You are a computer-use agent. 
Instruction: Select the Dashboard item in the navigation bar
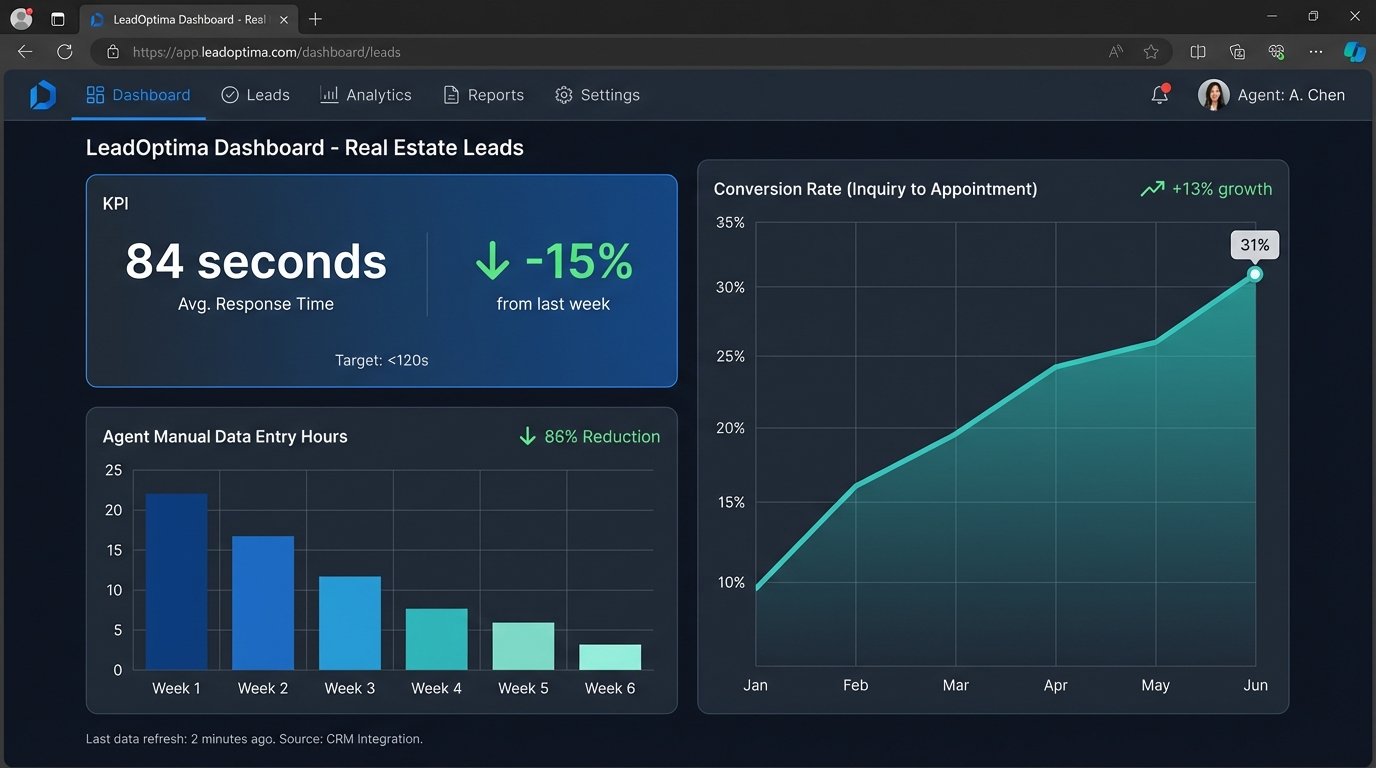(x=151, y=94)
